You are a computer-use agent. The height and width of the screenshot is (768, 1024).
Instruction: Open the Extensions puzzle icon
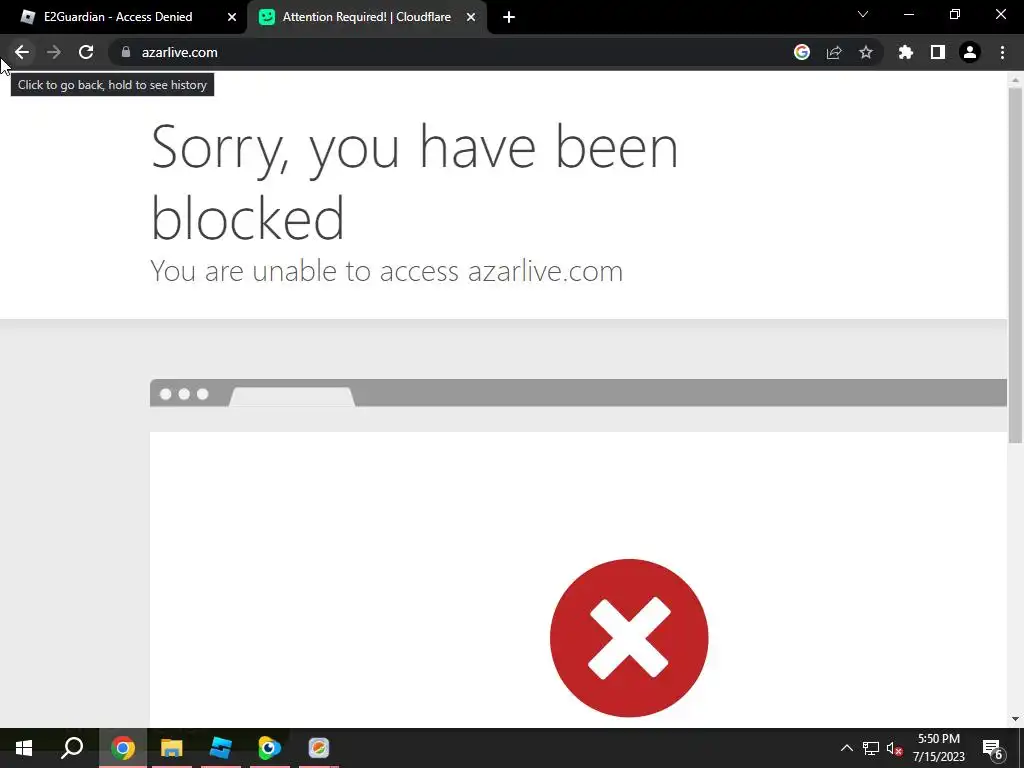point(906,52)
